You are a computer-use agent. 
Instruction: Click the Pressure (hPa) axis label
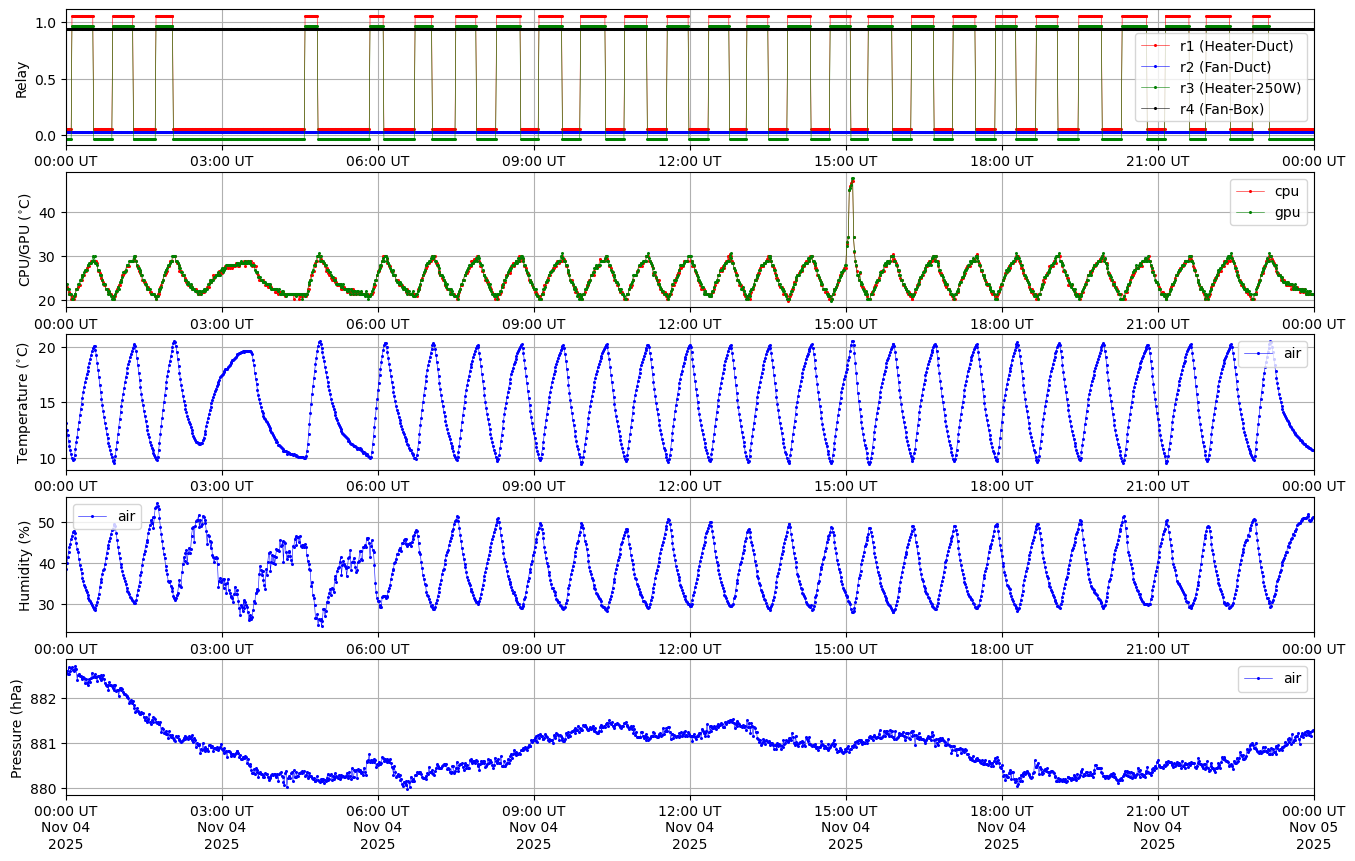click(17, 728)
